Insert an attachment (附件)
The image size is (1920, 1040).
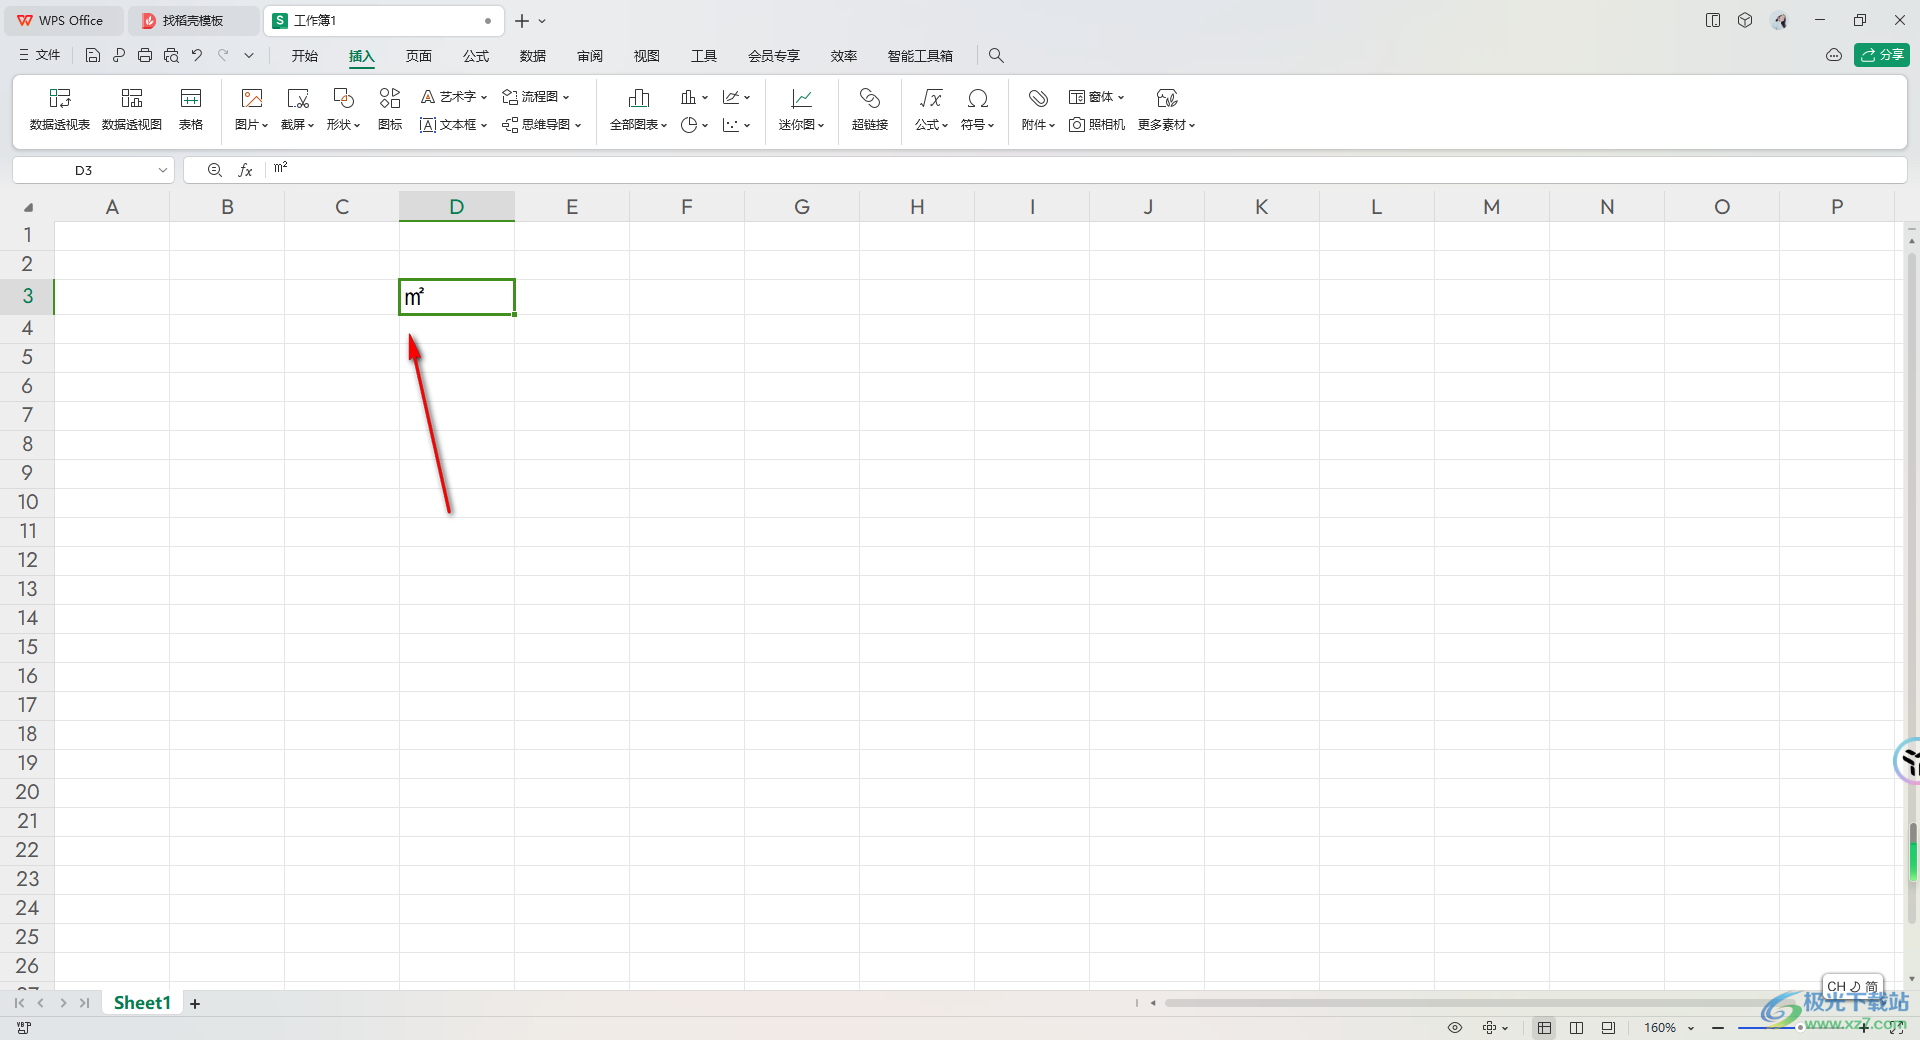pos(1038,109)
